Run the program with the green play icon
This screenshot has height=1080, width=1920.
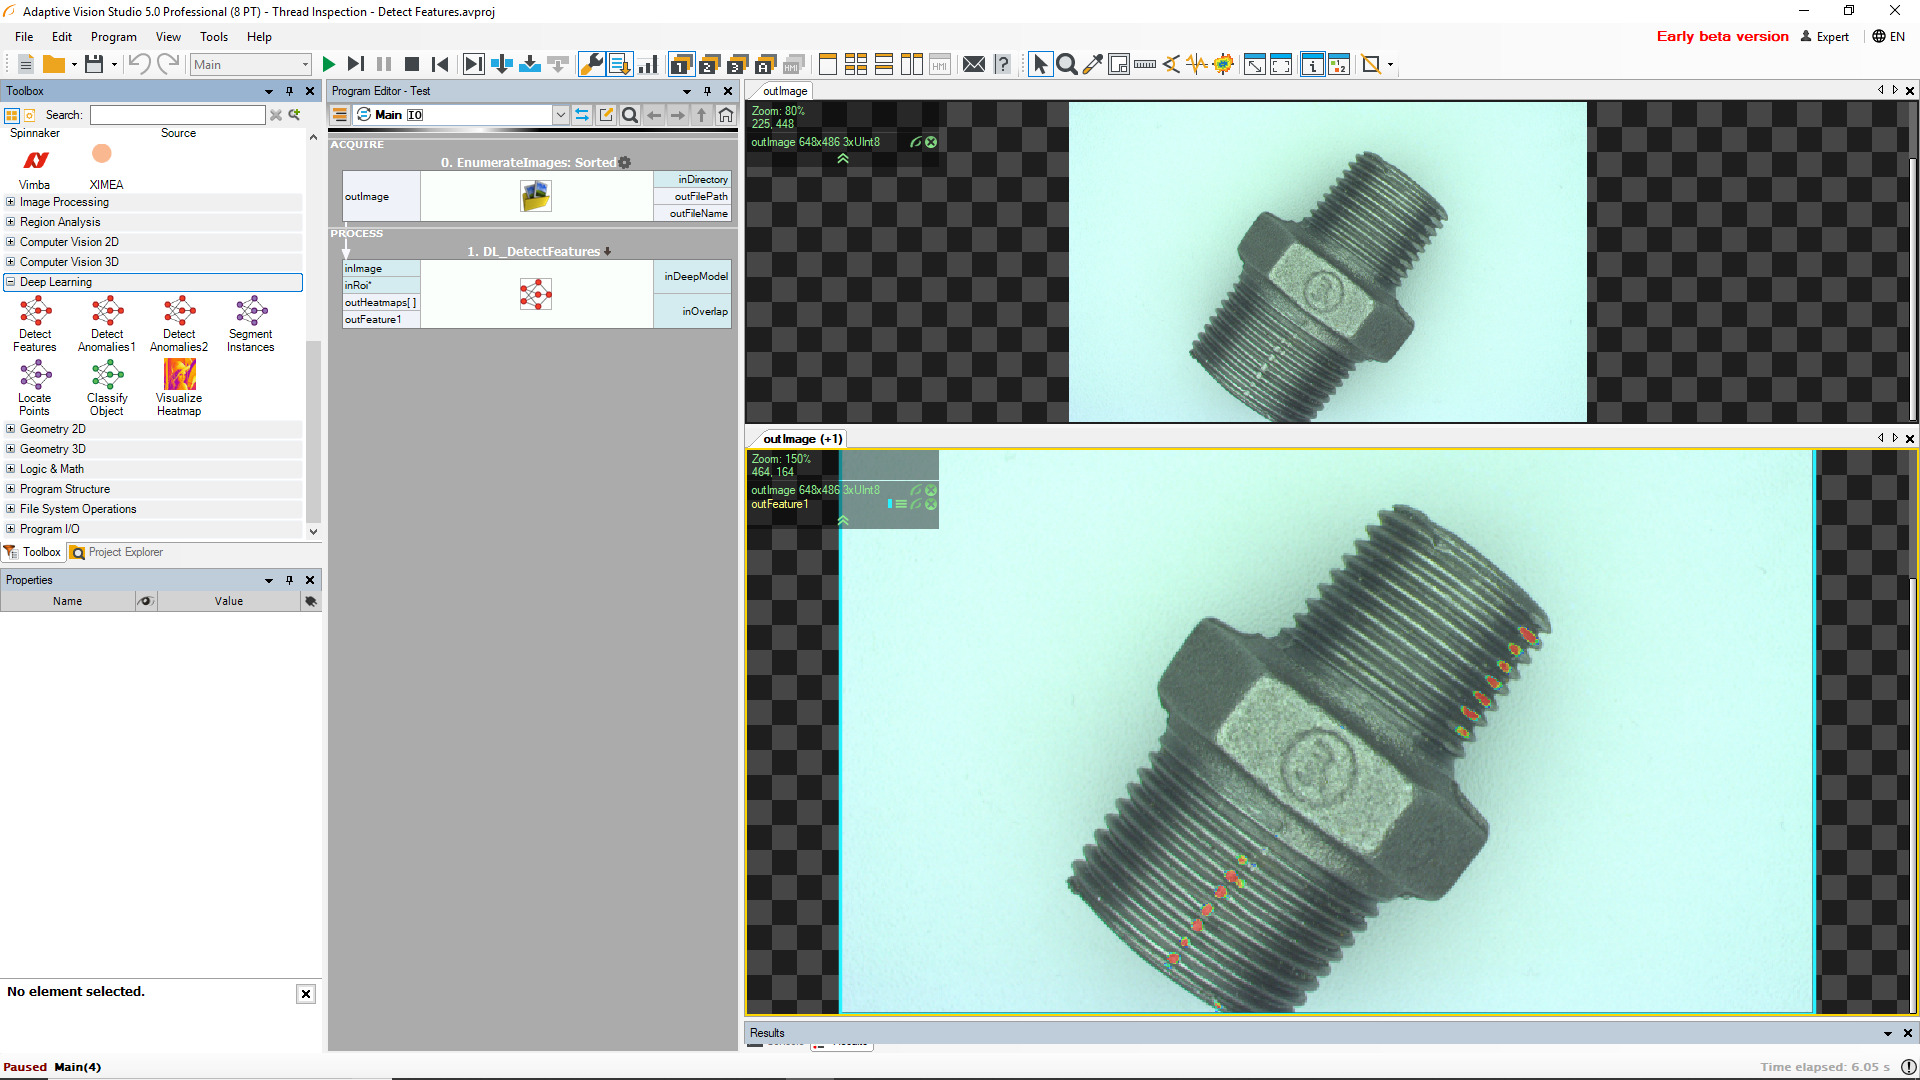329,64
